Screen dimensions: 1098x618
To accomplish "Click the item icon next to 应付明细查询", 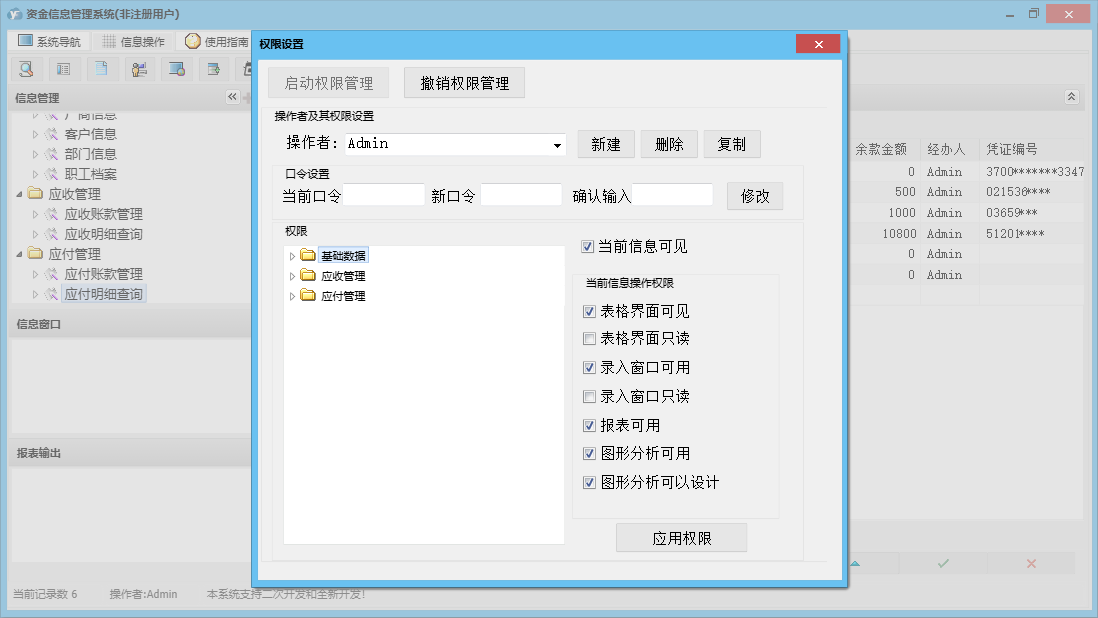I will pos(51,294).
